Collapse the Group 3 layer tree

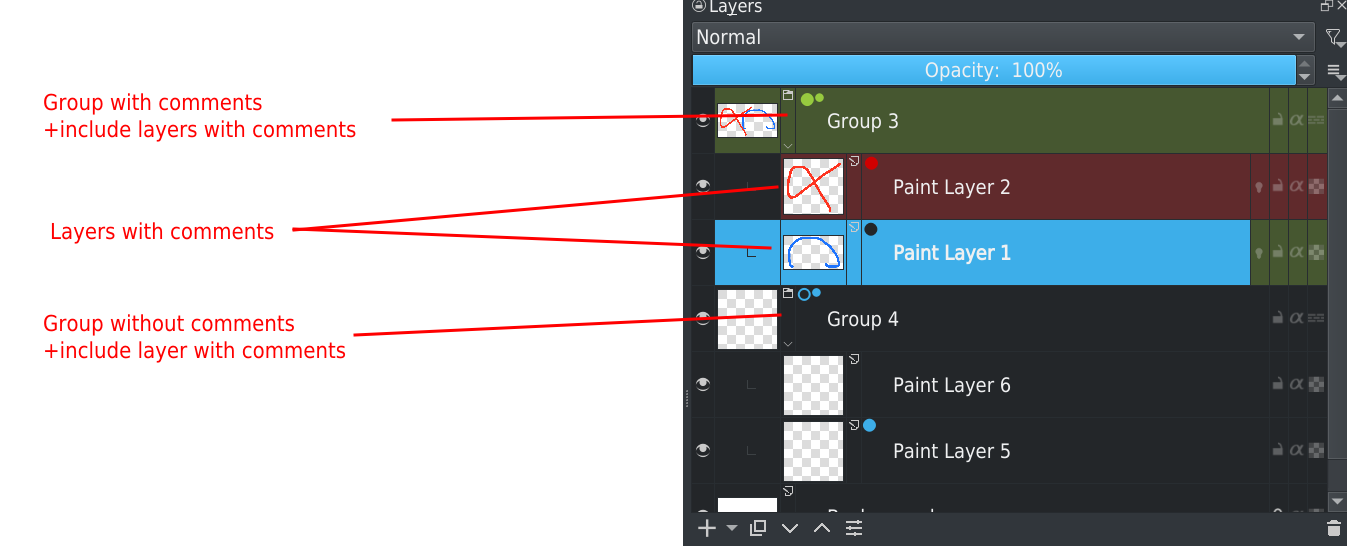pyautogui.click(x=788, y=145)
